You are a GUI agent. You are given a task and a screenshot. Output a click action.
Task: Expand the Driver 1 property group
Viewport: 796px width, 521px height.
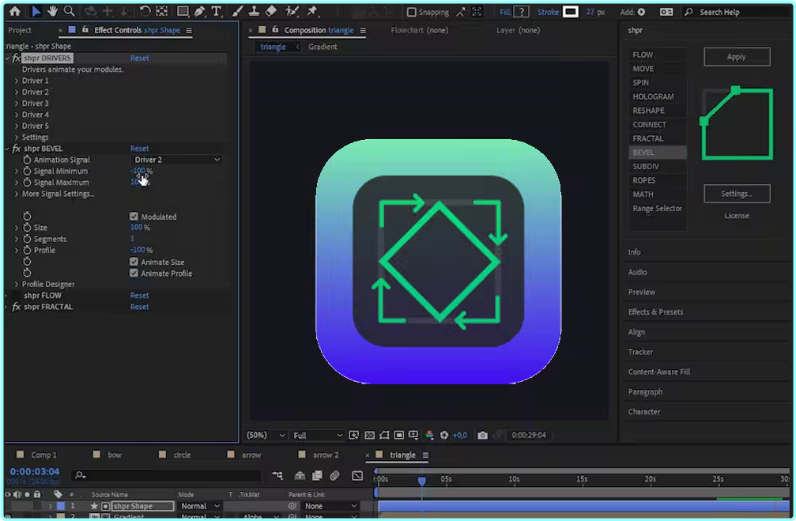(x=16, y=81)
